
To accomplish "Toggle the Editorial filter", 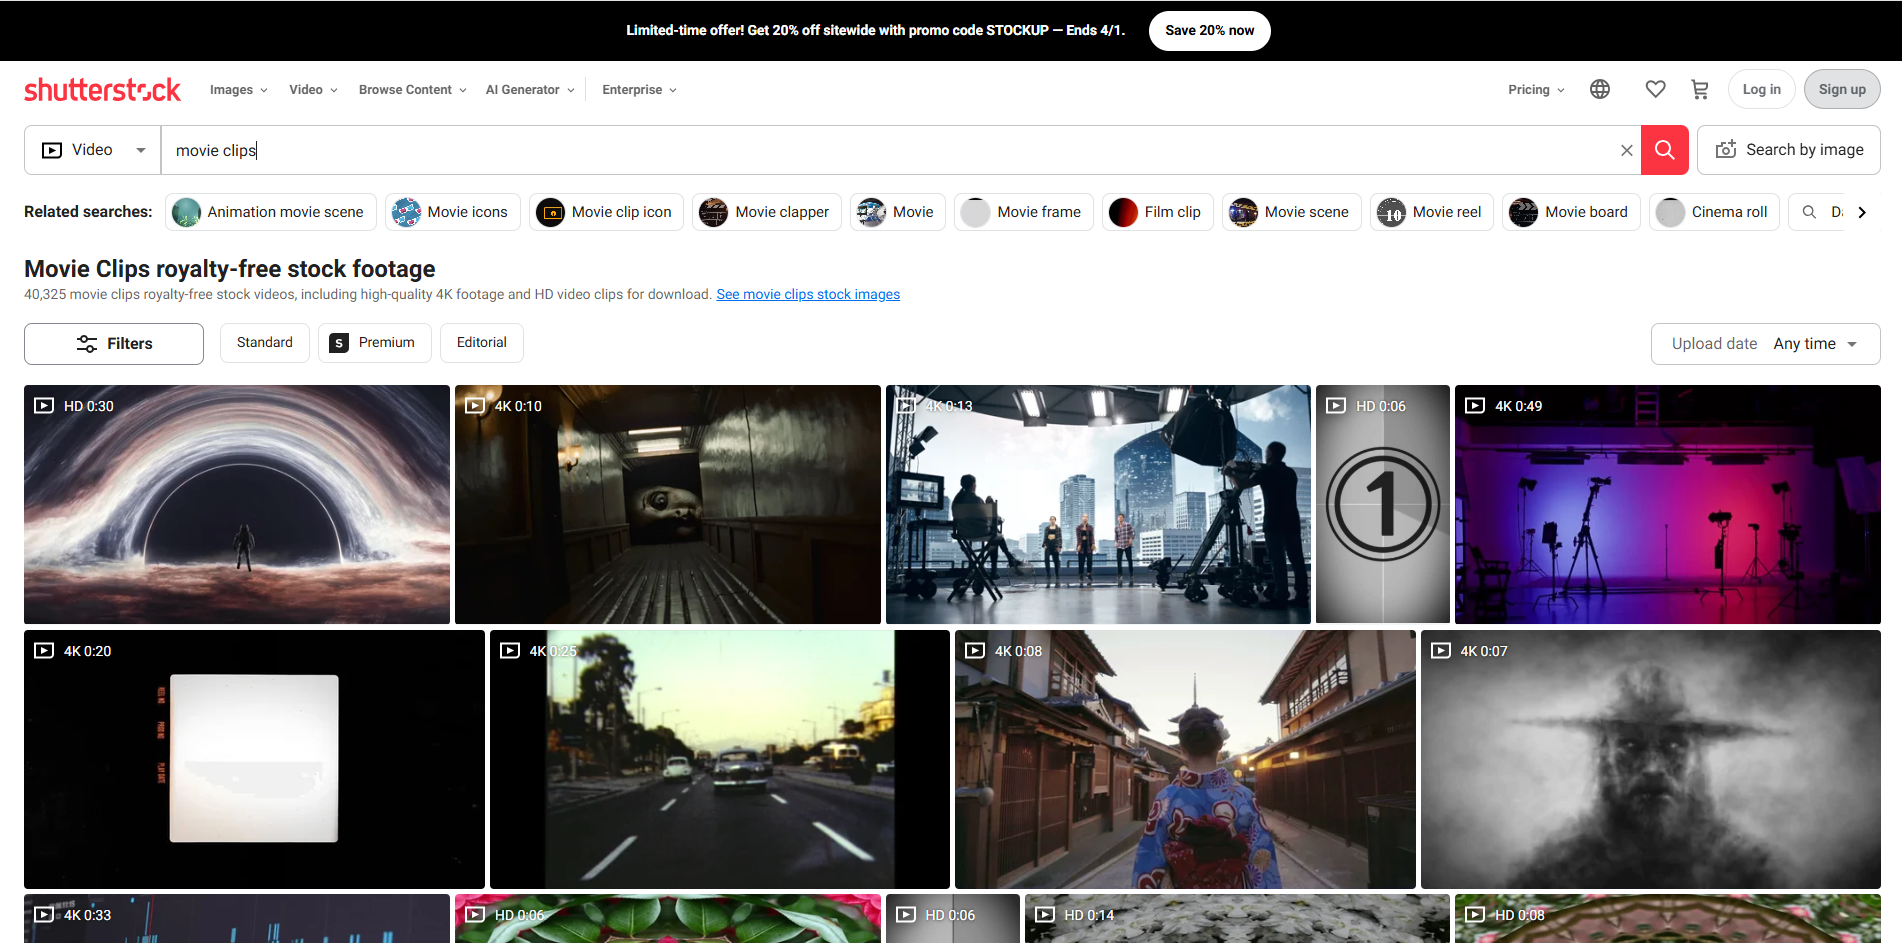I will 482,343.
